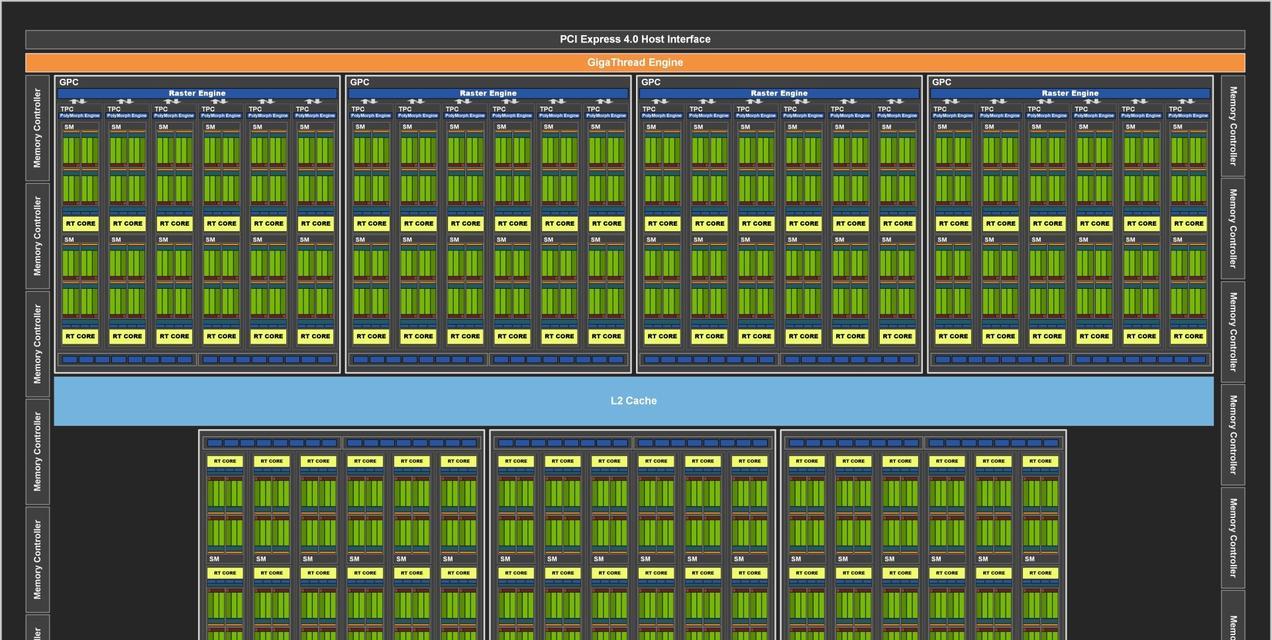Click the first upper RT CORE in the leftmost GPC
The image size is (1272, 640).
80,223
